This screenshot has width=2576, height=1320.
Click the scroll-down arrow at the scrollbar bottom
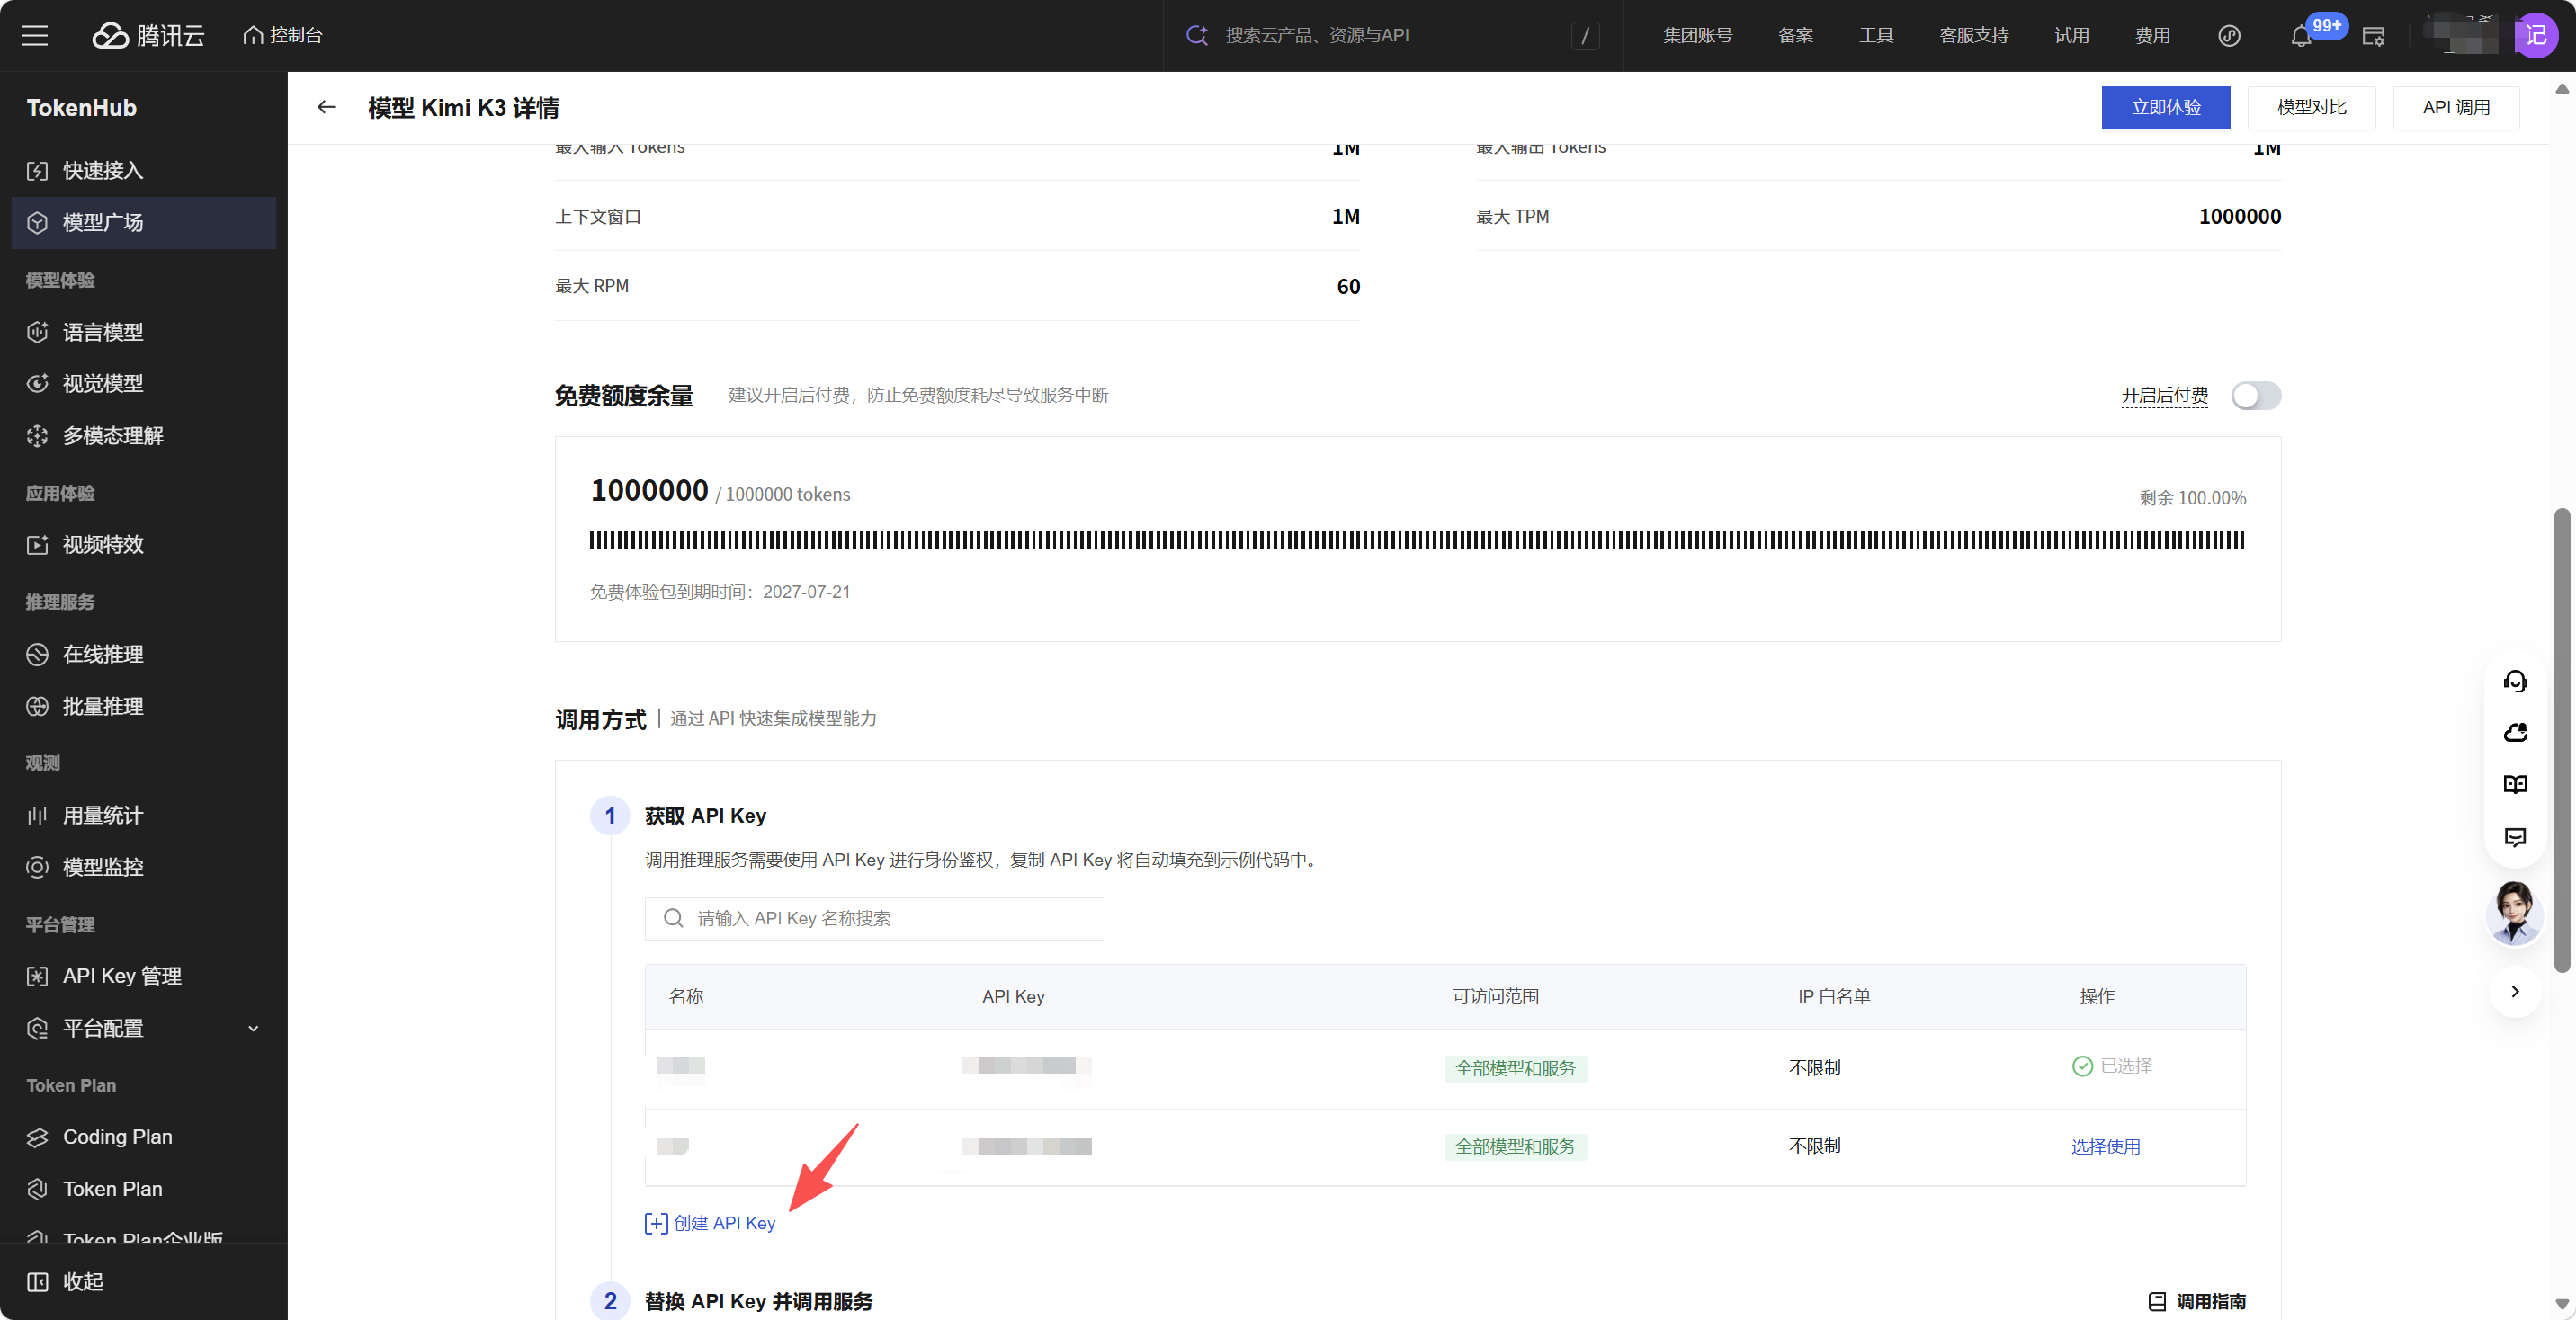point(2562,1304)
